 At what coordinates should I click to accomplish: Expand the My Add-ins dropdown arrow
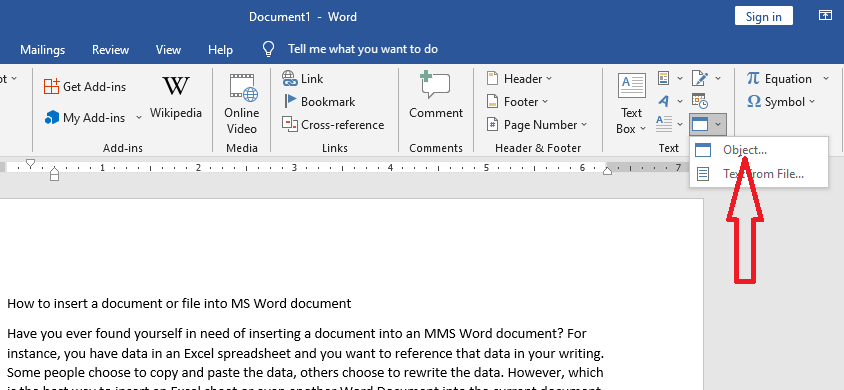pyautogui.click(x=138, y=118)
